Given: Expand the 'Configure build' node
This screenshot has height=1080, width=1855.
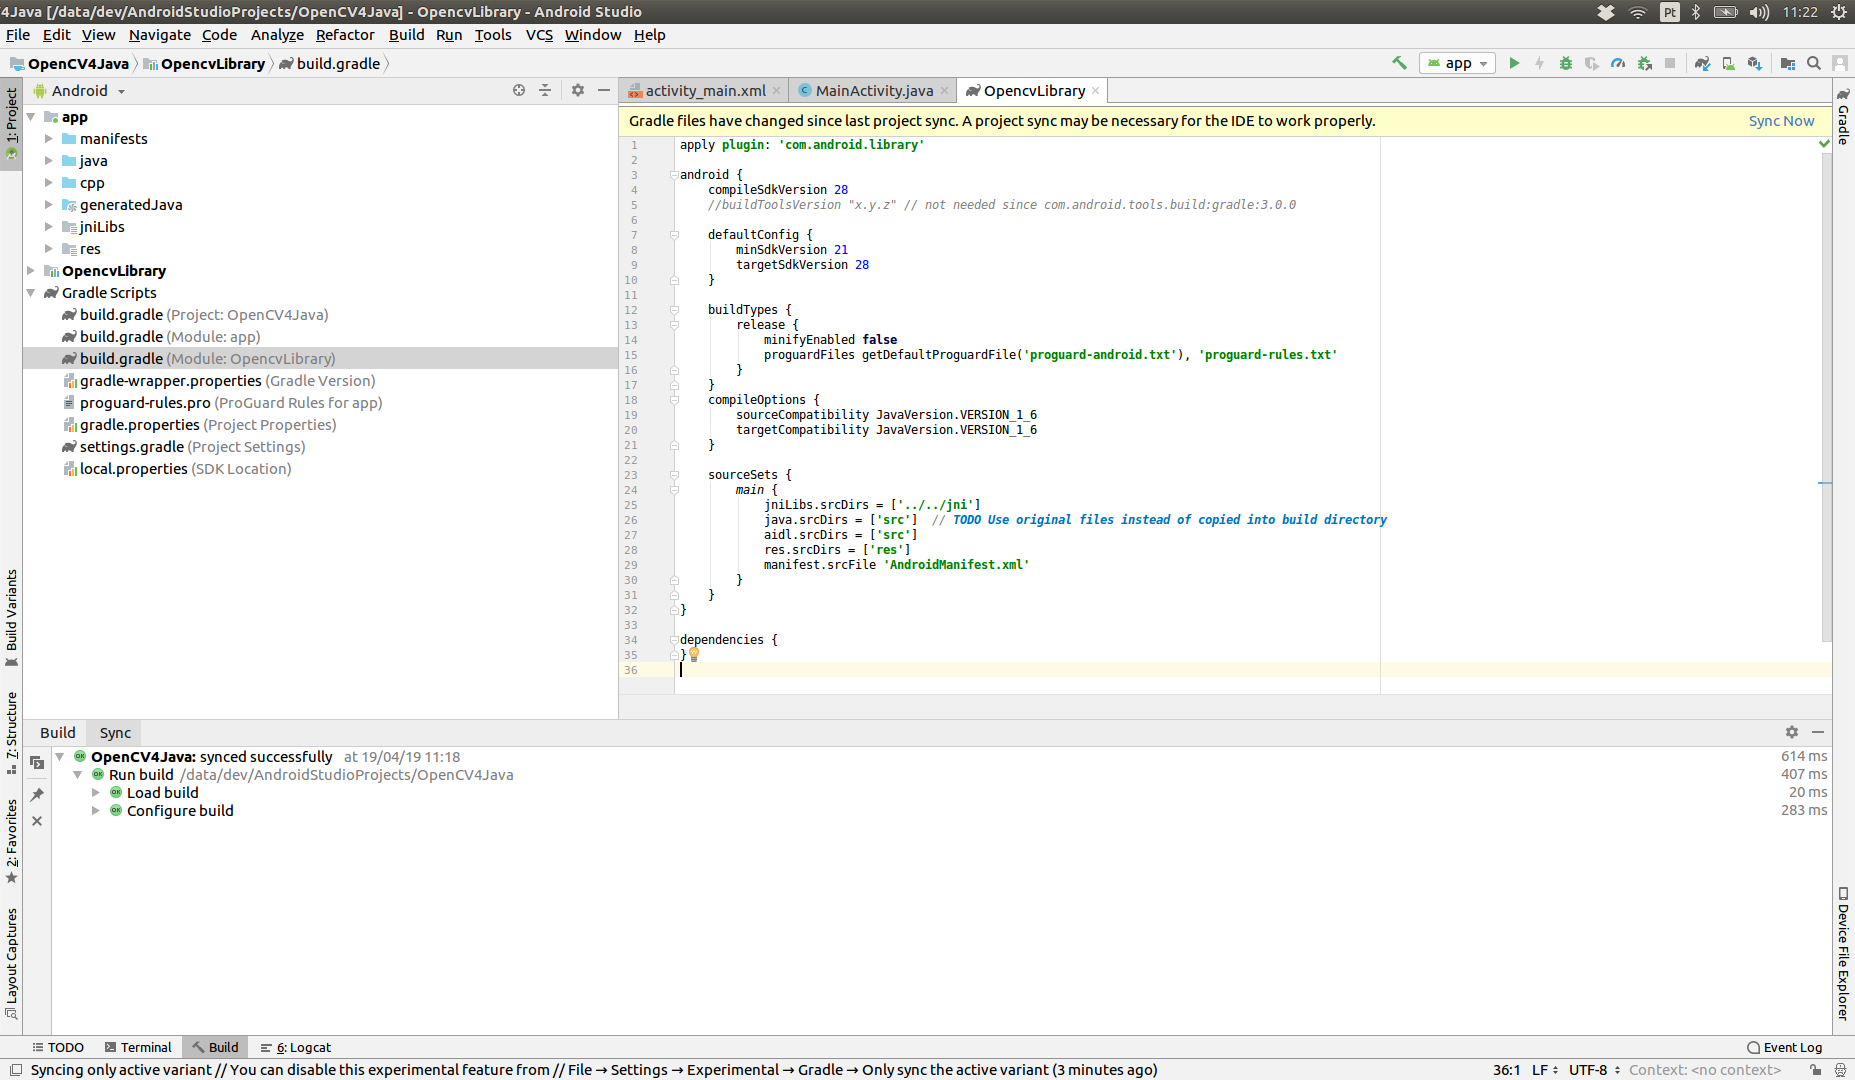Looking at the screenshot, I should point(96,811).
